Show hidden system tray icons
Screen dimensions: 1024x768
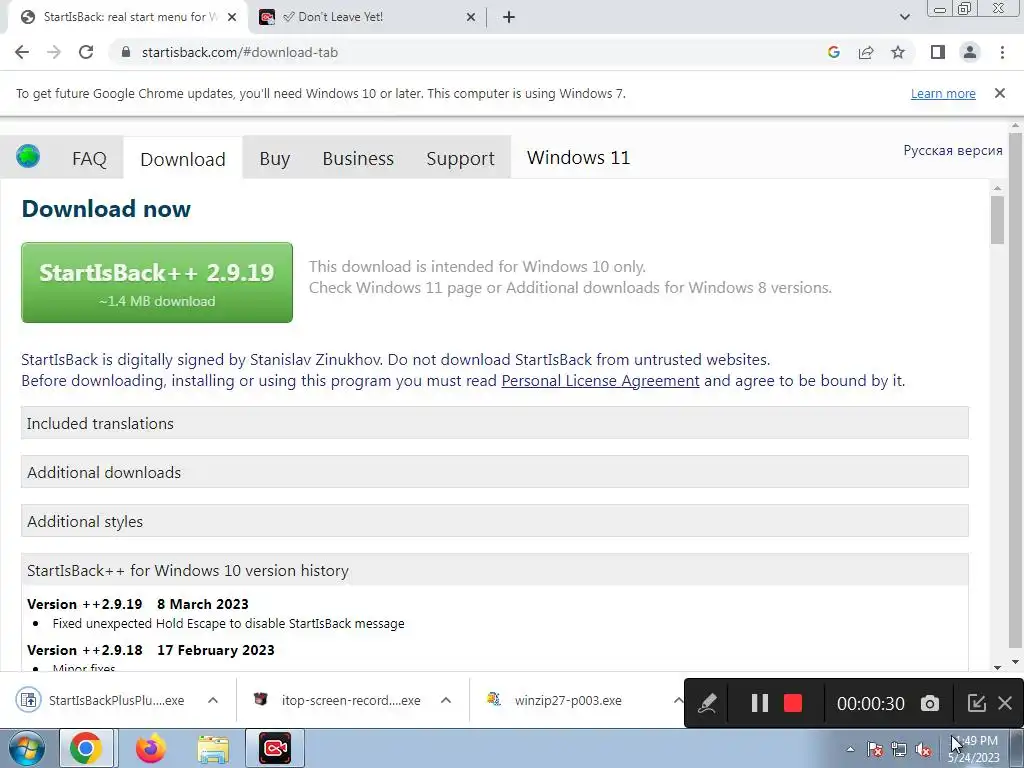(850, 749)
